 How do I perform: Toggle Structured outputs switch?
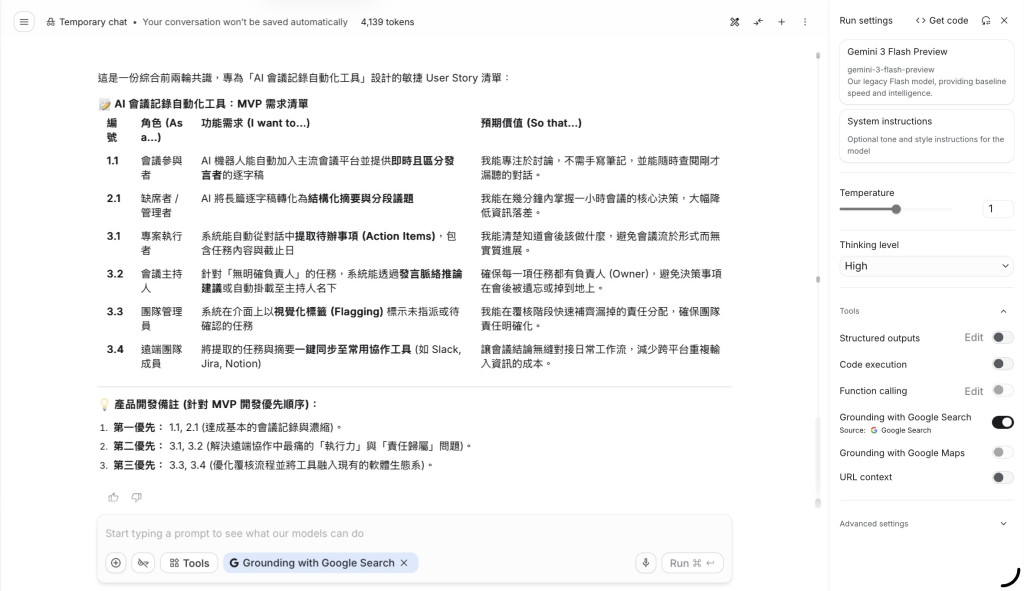pyautogui.click(x=1002, y=338)
